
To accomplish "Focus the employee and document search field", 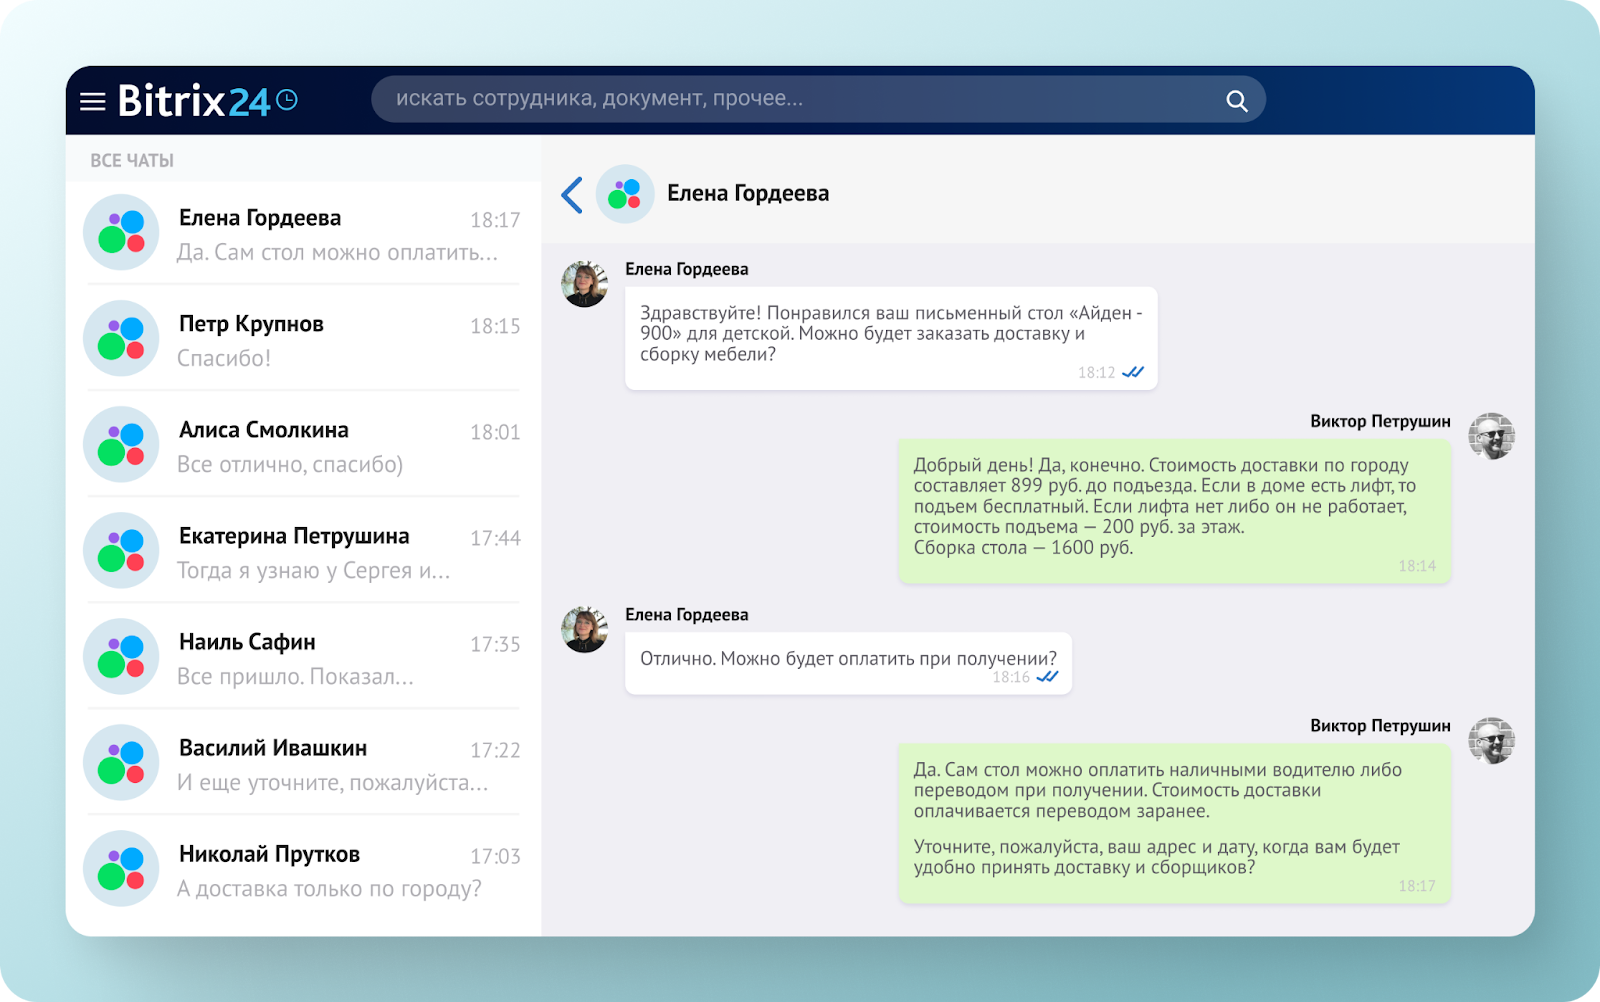I will click(x=818, y=99).
